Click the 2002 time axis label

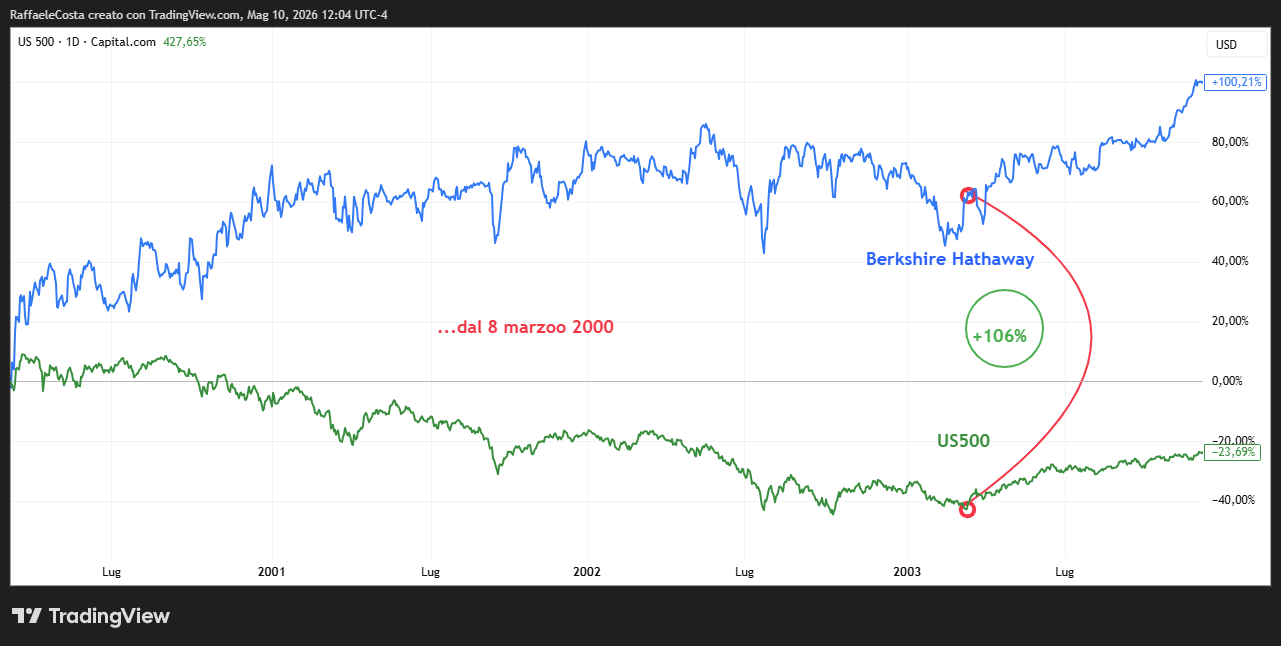(587, 572)
